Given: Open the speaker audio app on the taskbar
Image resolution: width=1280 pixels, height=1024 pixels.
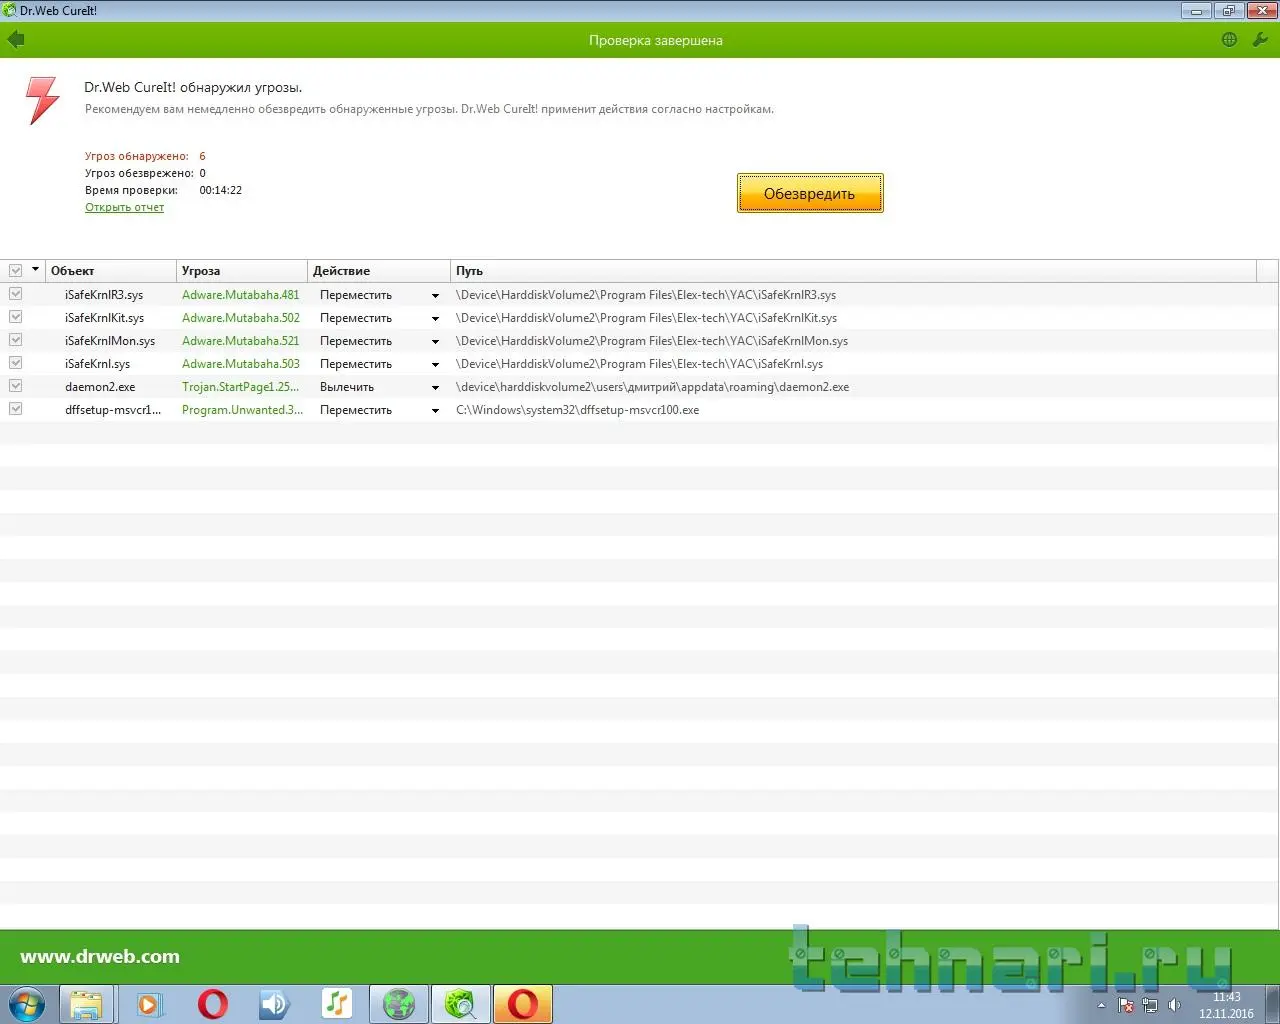Looking at the screenshot, I should coord(274,1004).
